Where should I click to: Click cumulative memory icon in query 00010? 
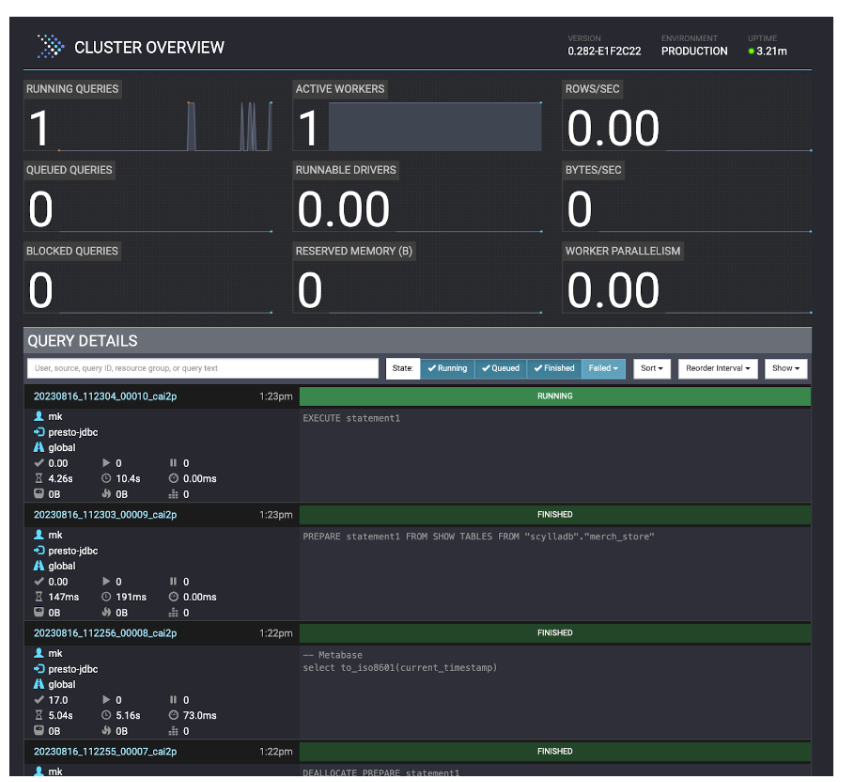click(x=173, y=494)
